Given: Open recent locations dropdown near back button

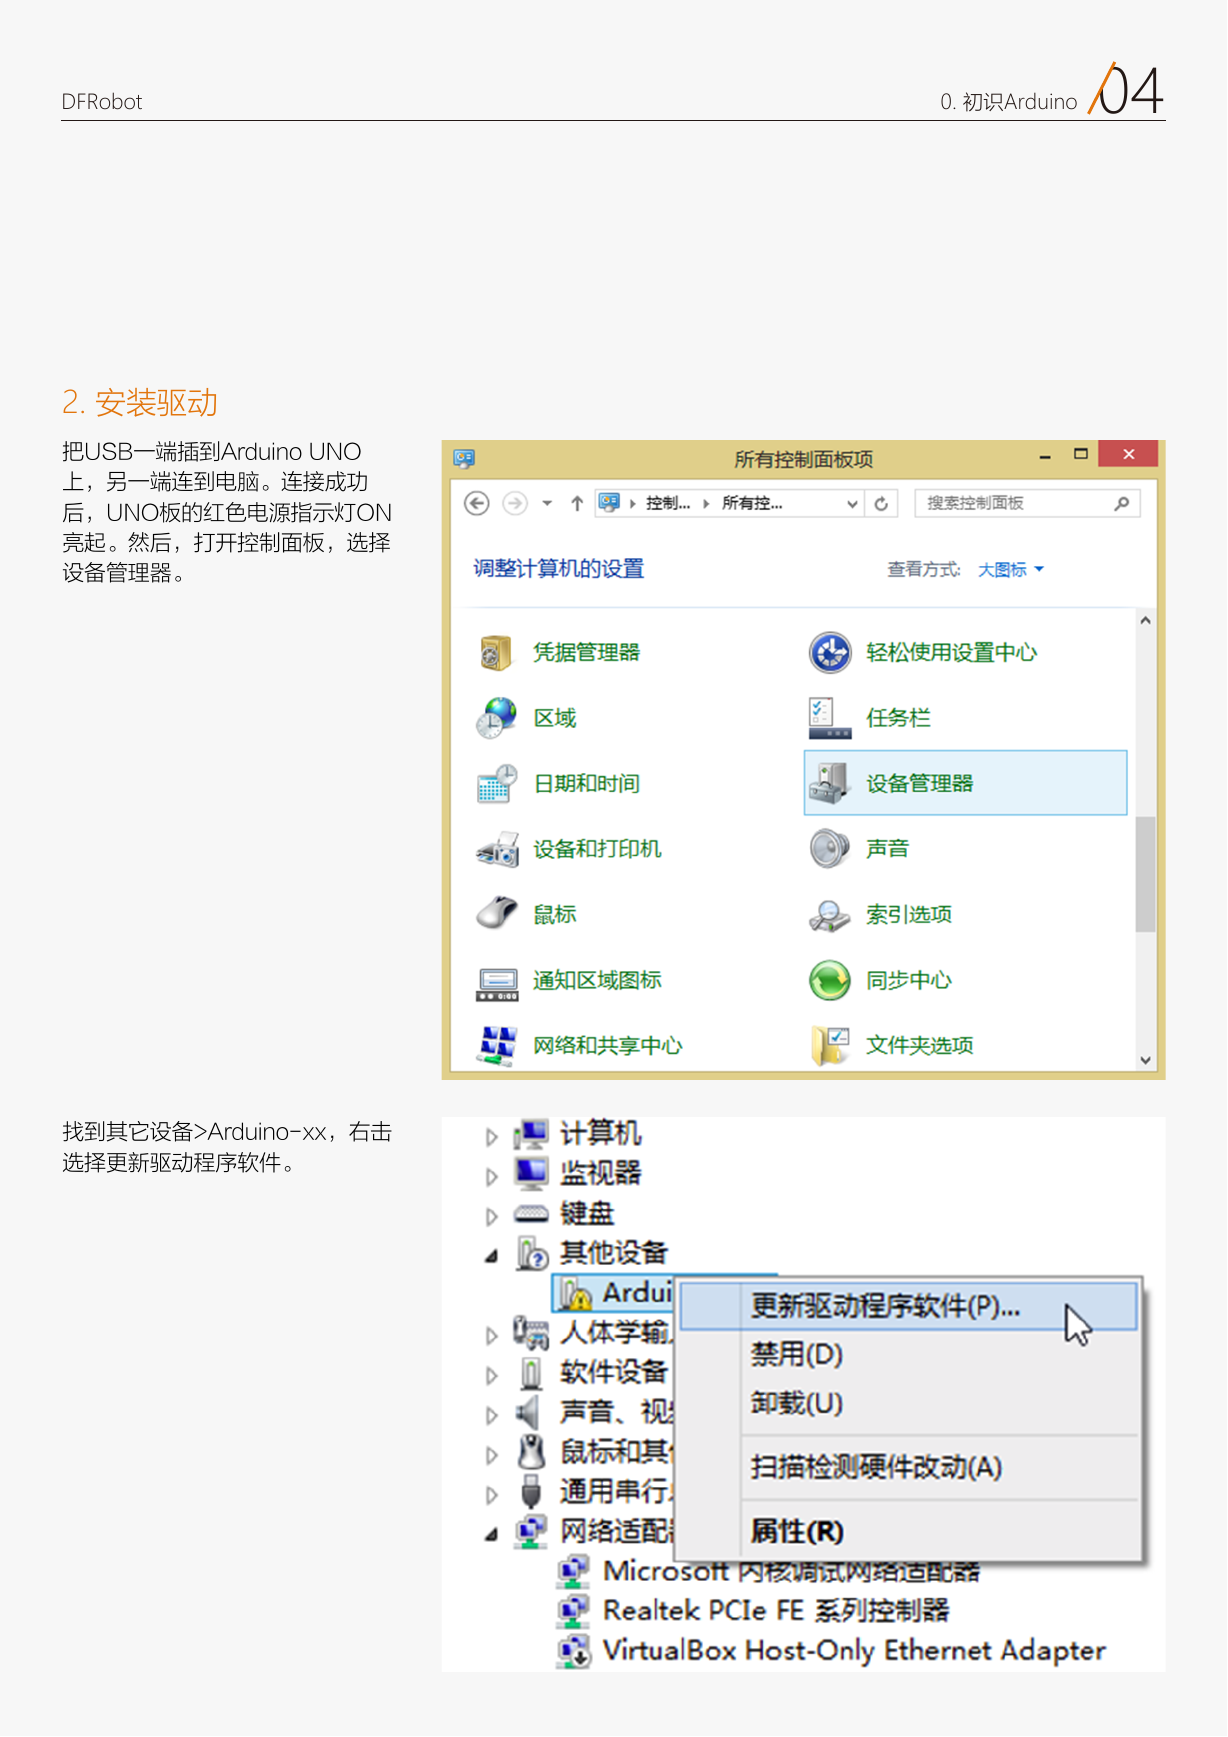Looking at the screenshot, I should coord(547,503).
